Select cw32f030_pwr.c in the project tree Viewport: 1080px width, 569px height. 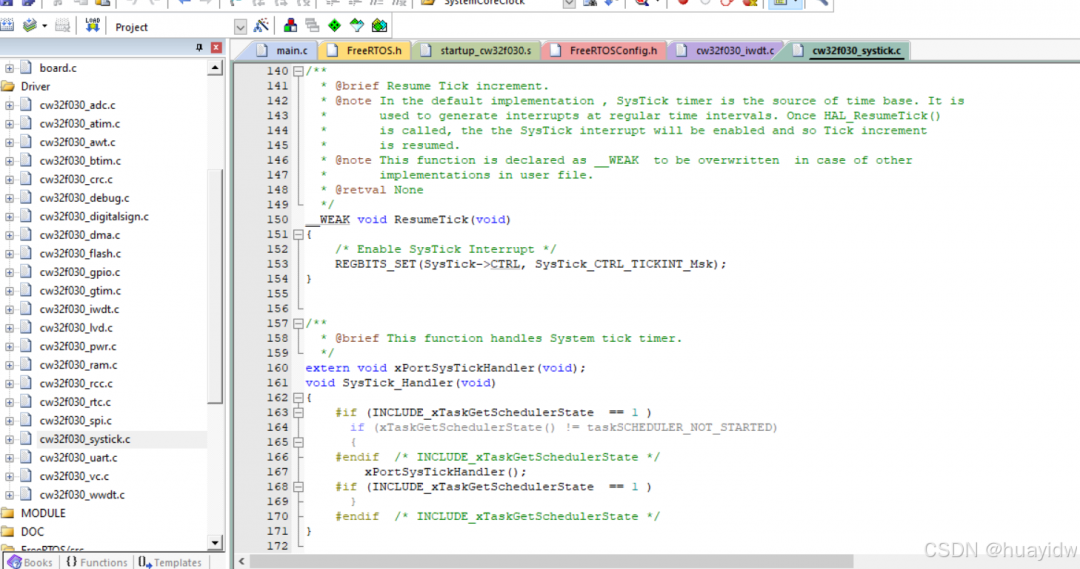pos(78,346)
